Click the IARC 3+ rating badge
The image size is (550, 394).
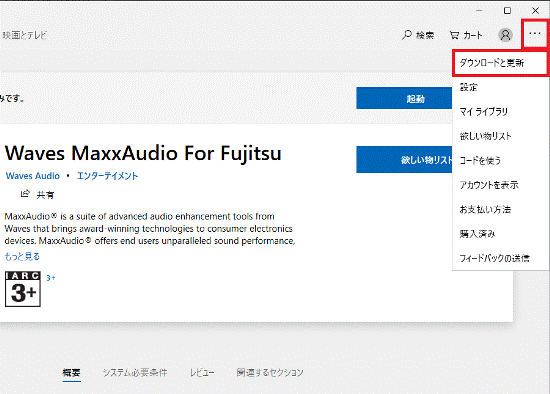pos(23,289)
